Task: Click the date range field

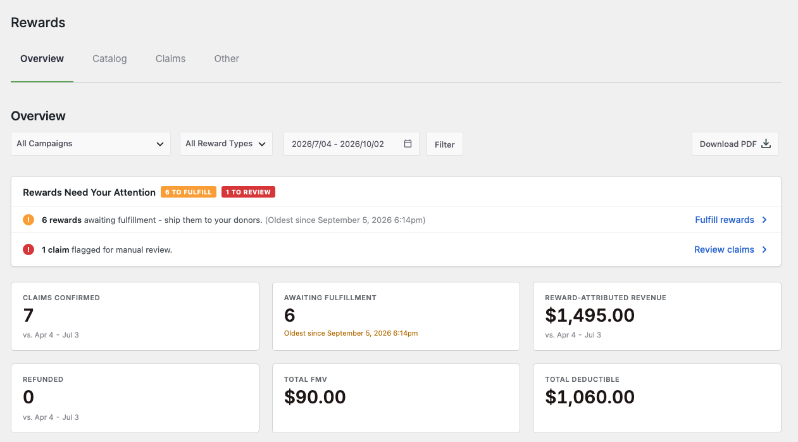Action: pos(351,144)
